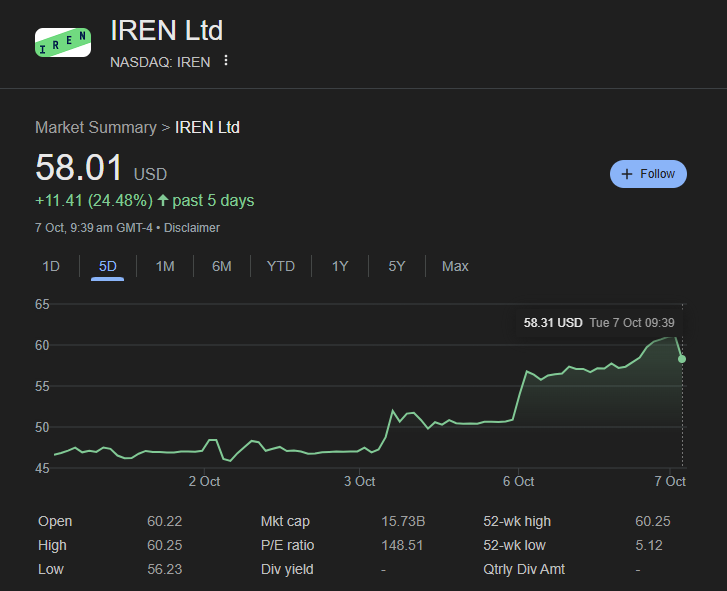Select the 1D time range tab
This screenshot has width=727, height=591.
coord(51,266)
